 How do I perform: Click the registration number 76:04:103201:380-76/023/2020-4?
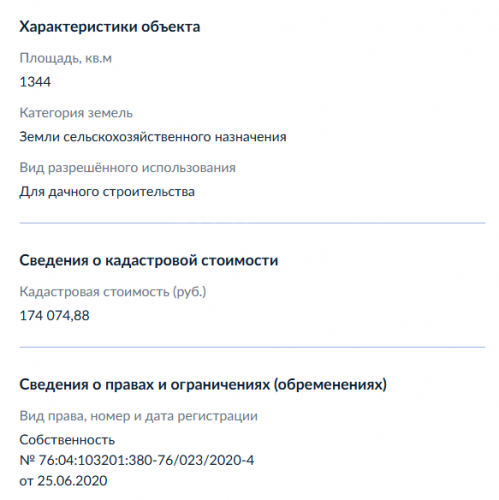click(146, 461)
